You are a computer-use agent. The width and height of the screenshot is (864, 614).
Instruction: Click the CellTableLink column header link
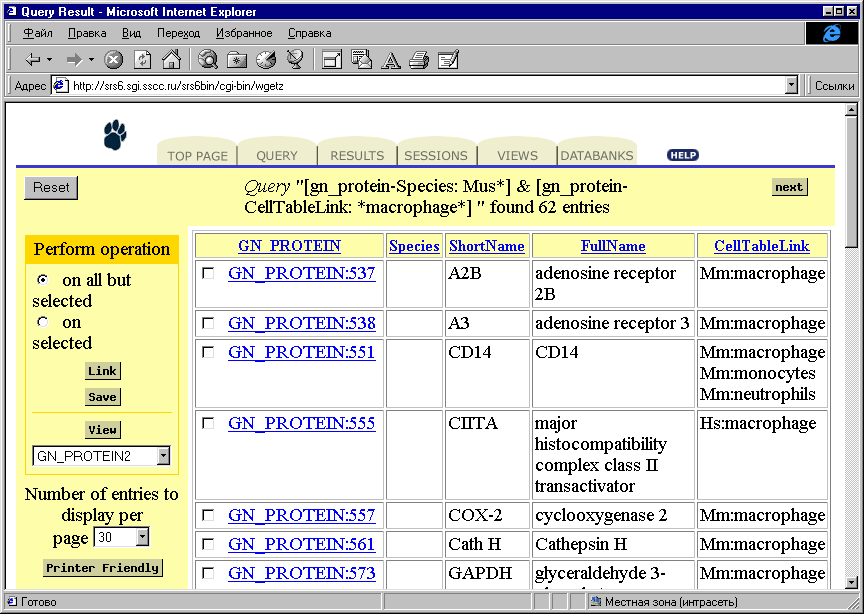pyautogui.click(x=762, y=246)
